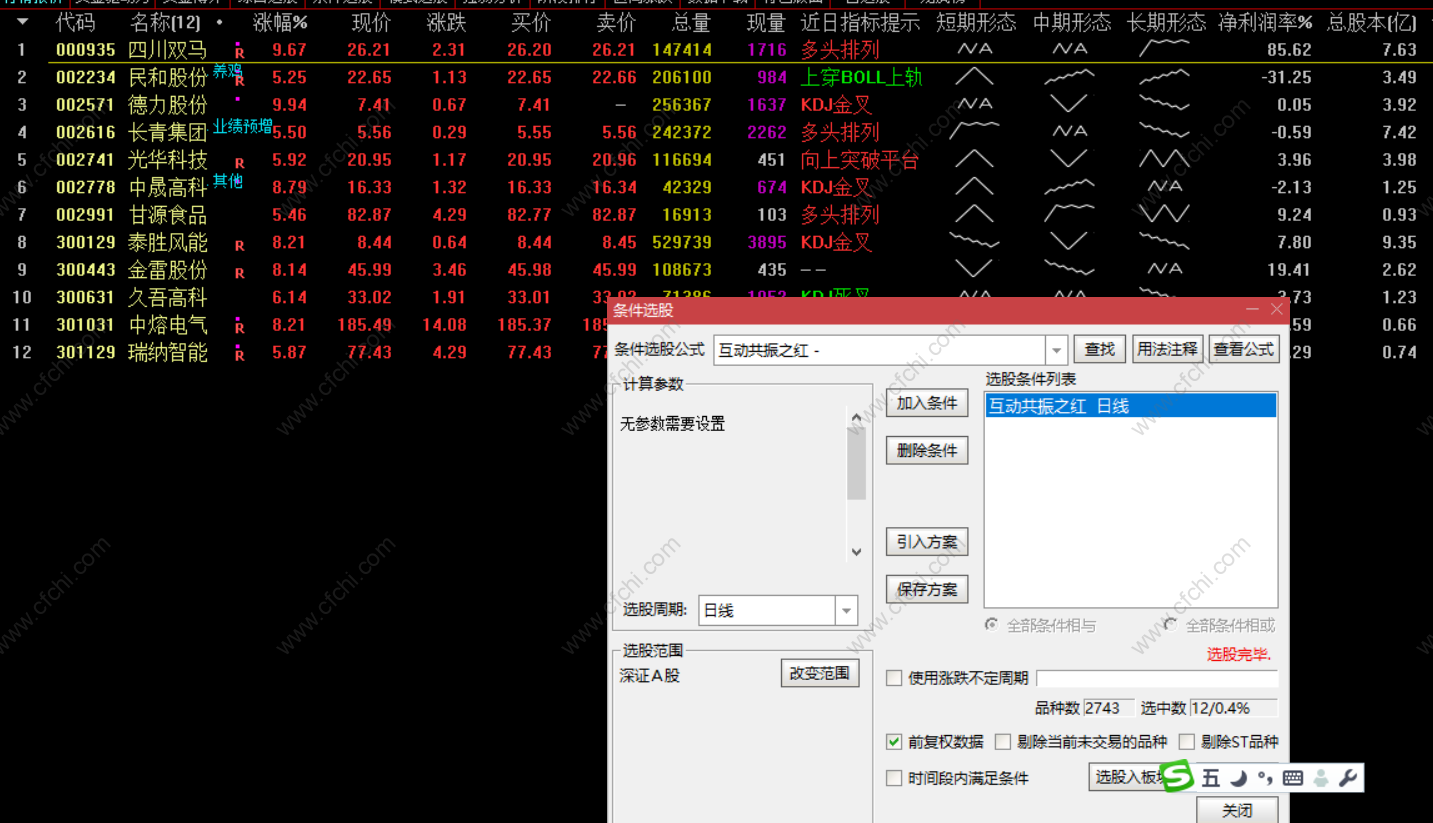Image resolution: width=1433 pixels, height=823 pixels.
Task: Click the user avatar icon on input toolbar
Action: tap(1321, 778)
